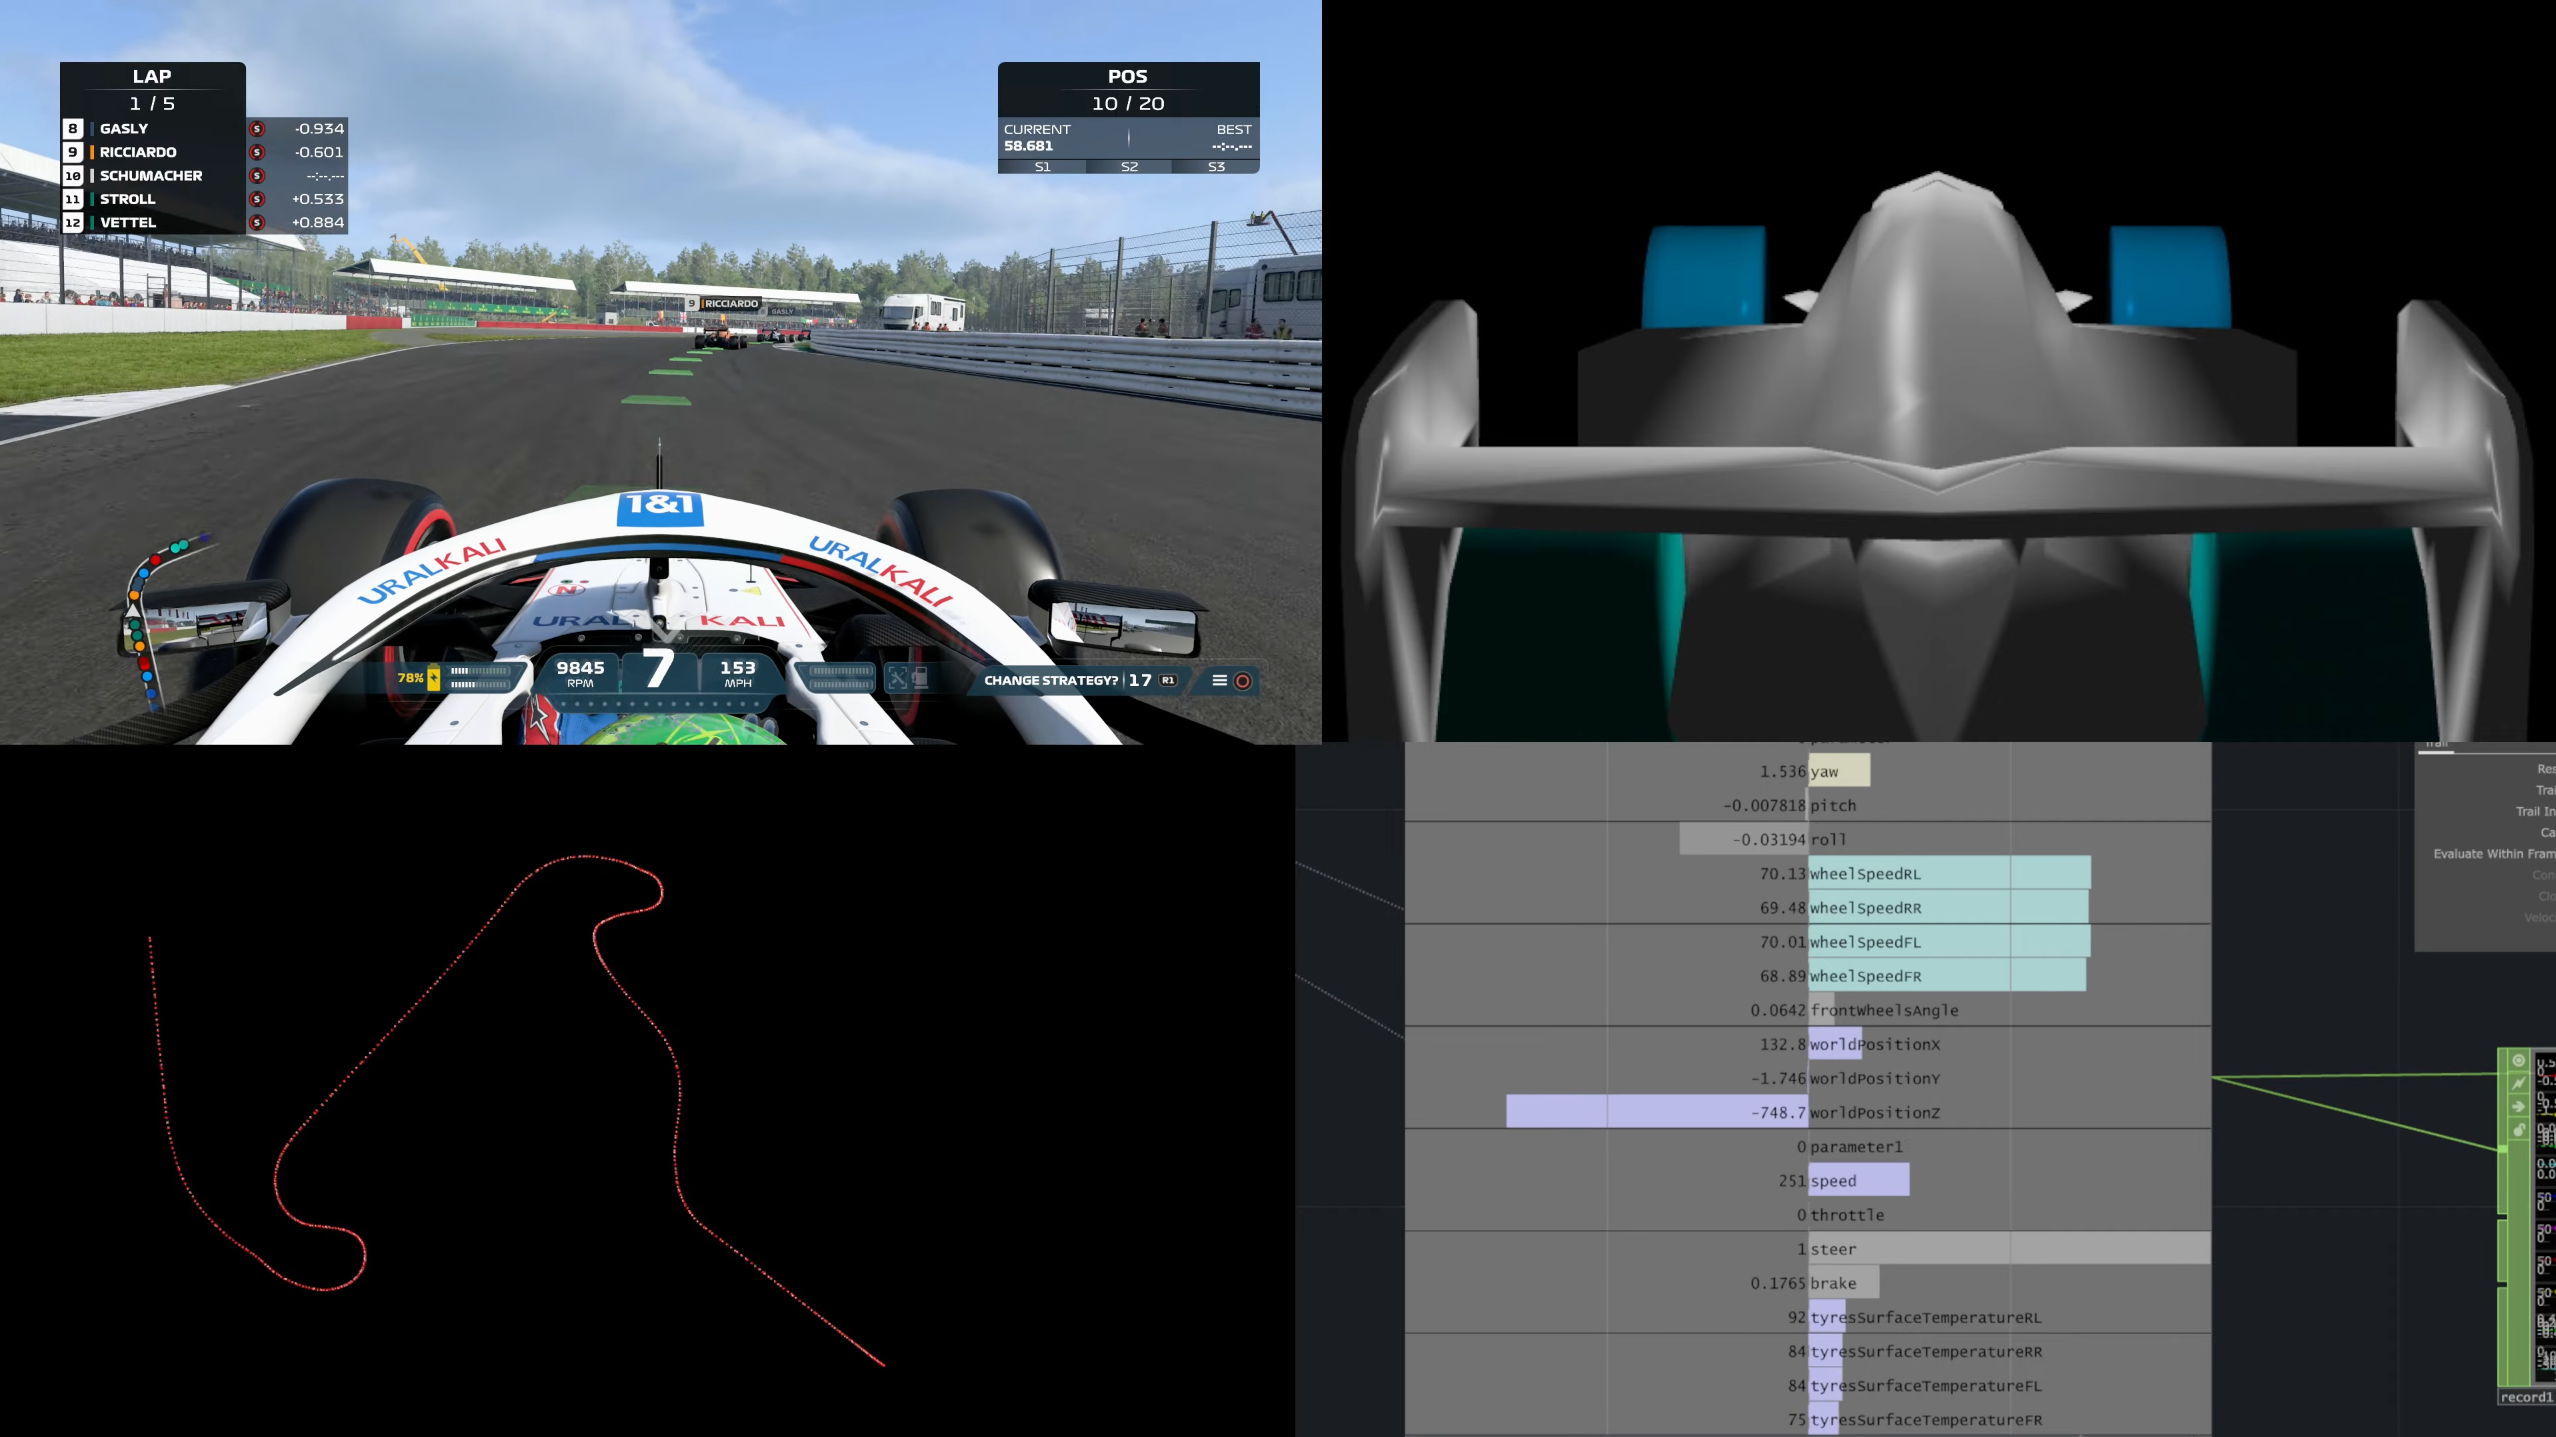Select the S2 sector tab
Viewport: 2556px width, 1437px height.
(1129, 167)
